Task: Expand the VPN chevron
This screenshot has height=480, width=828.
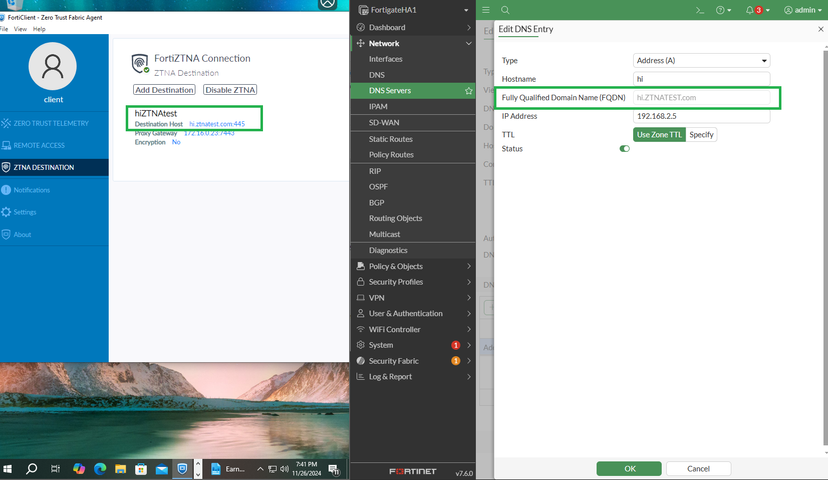Action: [468, 298]
